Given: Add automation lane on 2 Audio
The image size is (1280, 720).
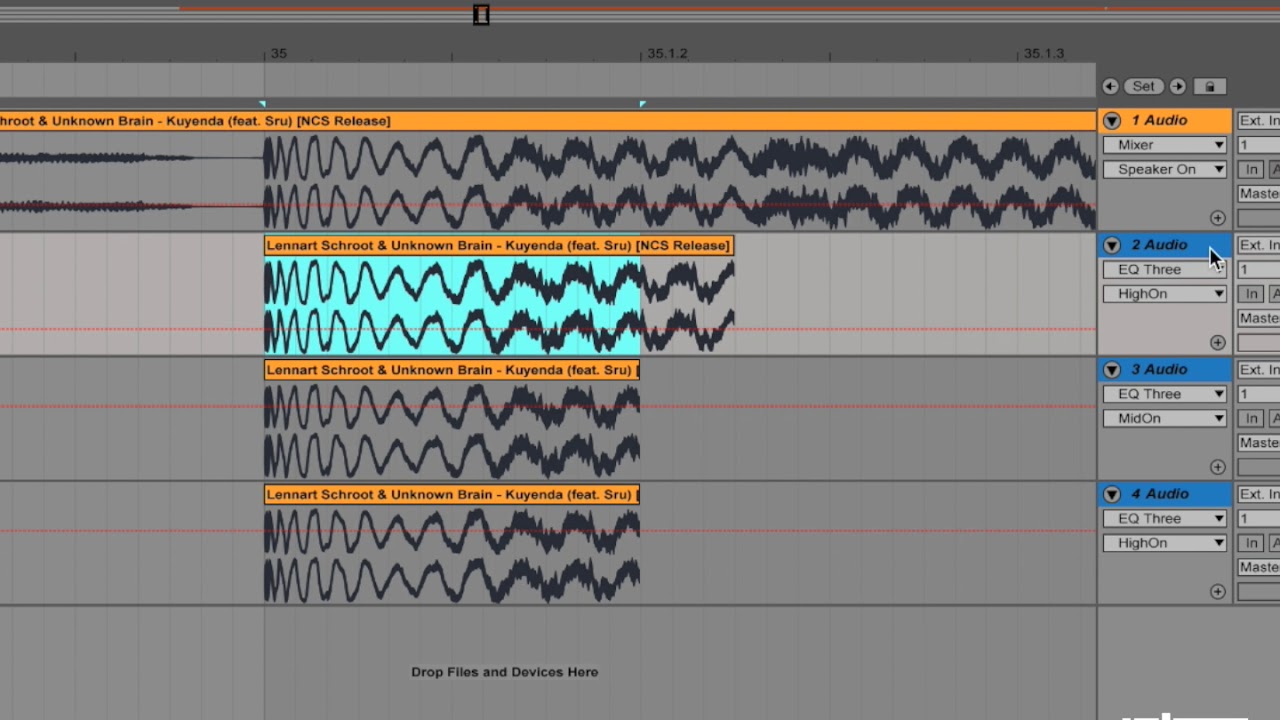Looking at the screenshot, I should point(1217,342).
